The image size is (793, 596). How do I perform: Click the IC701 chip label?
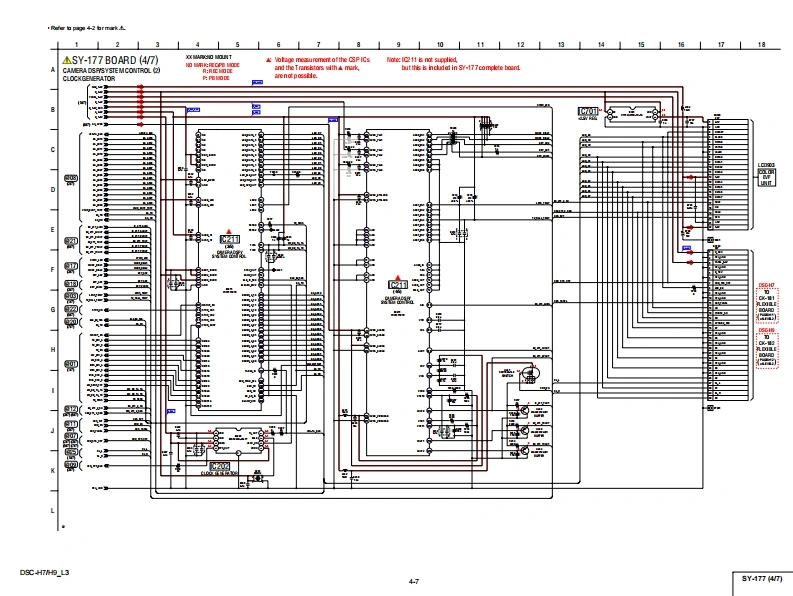pyautogui.click(x=589, y=111)
